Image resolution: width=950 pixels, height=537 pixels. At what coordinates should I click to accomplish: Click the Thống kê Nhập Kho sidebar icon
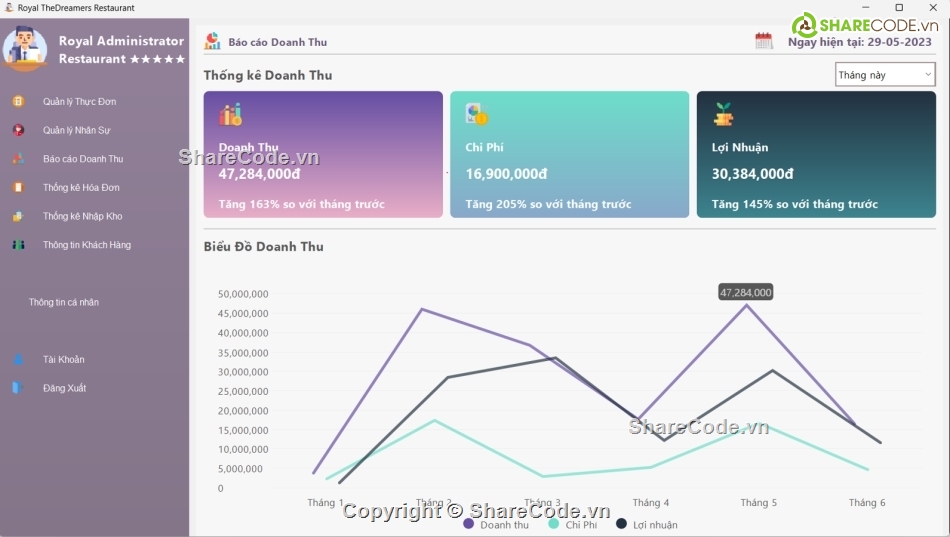(x=18, y=216)
